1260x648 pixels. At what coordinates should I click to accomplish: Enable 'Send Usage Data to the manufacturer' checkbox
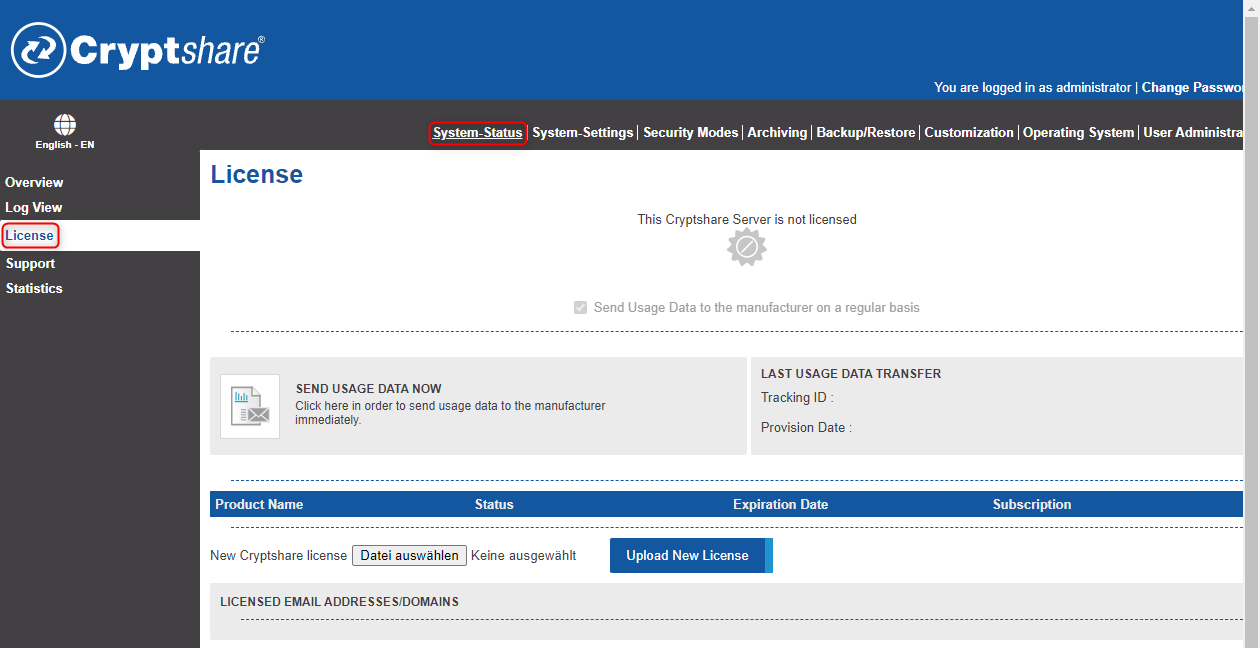tap(580, 307)
